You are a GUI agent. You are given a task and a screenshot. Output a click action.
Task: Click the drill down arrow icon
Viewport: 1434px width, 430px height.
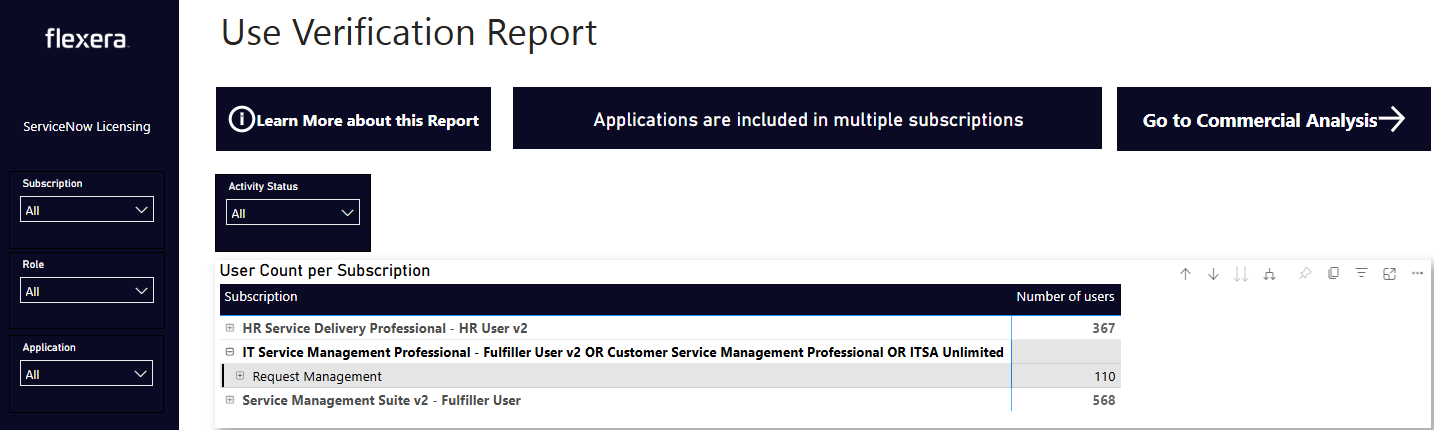(1213, 274)
